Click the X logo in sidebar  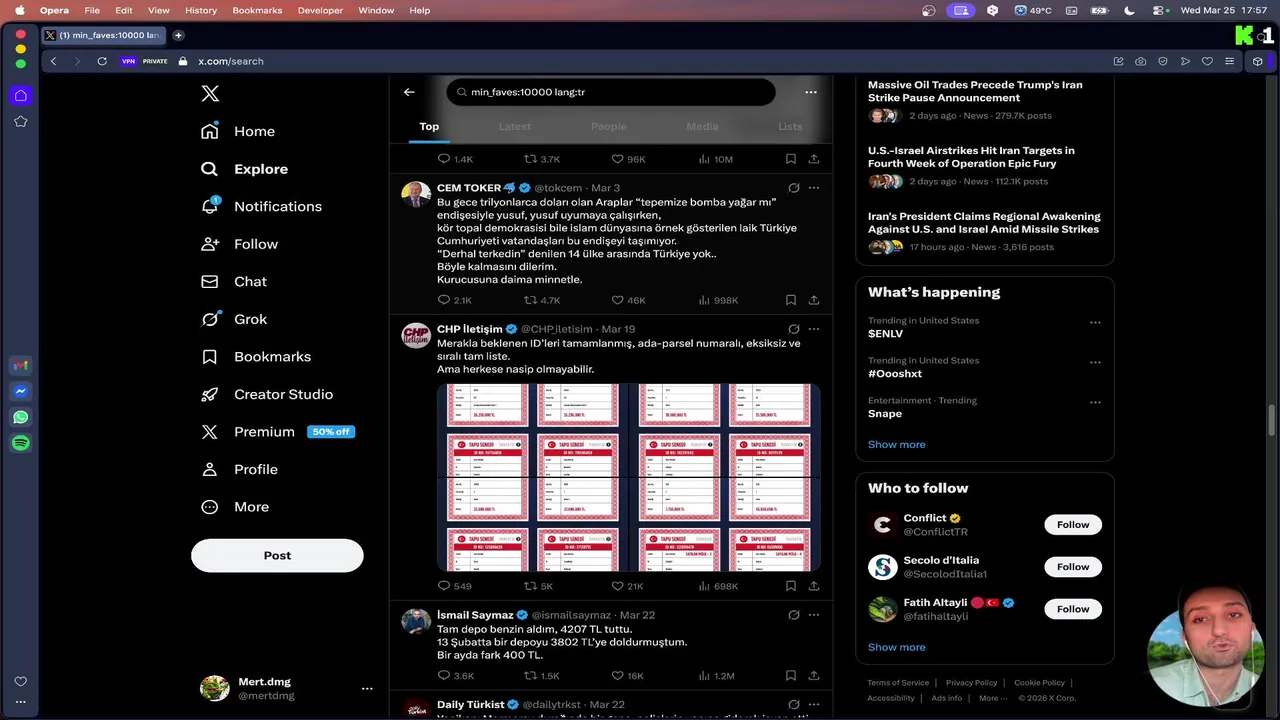(x=210, y=93)
